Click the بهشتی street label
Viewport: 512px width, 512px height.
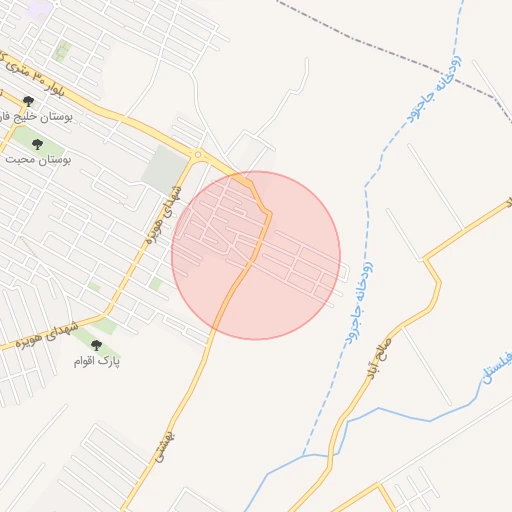click(164, 447)
